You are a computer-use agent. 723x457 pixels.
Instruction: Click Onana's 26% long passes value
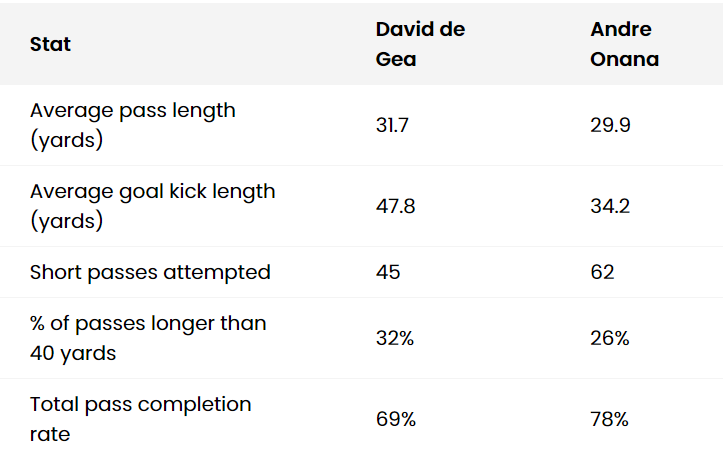(x=610, y=338)
